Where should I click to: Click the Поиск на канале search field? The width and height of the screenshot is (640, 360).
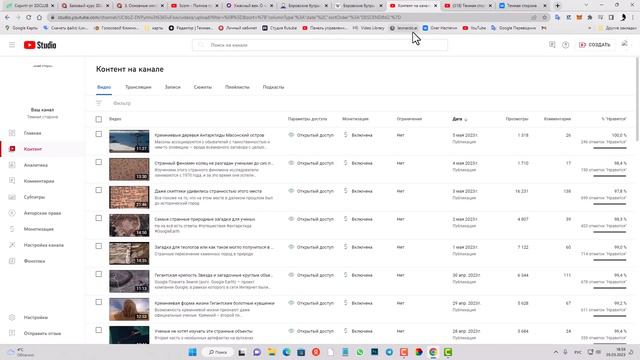click(x=320, y=45)
